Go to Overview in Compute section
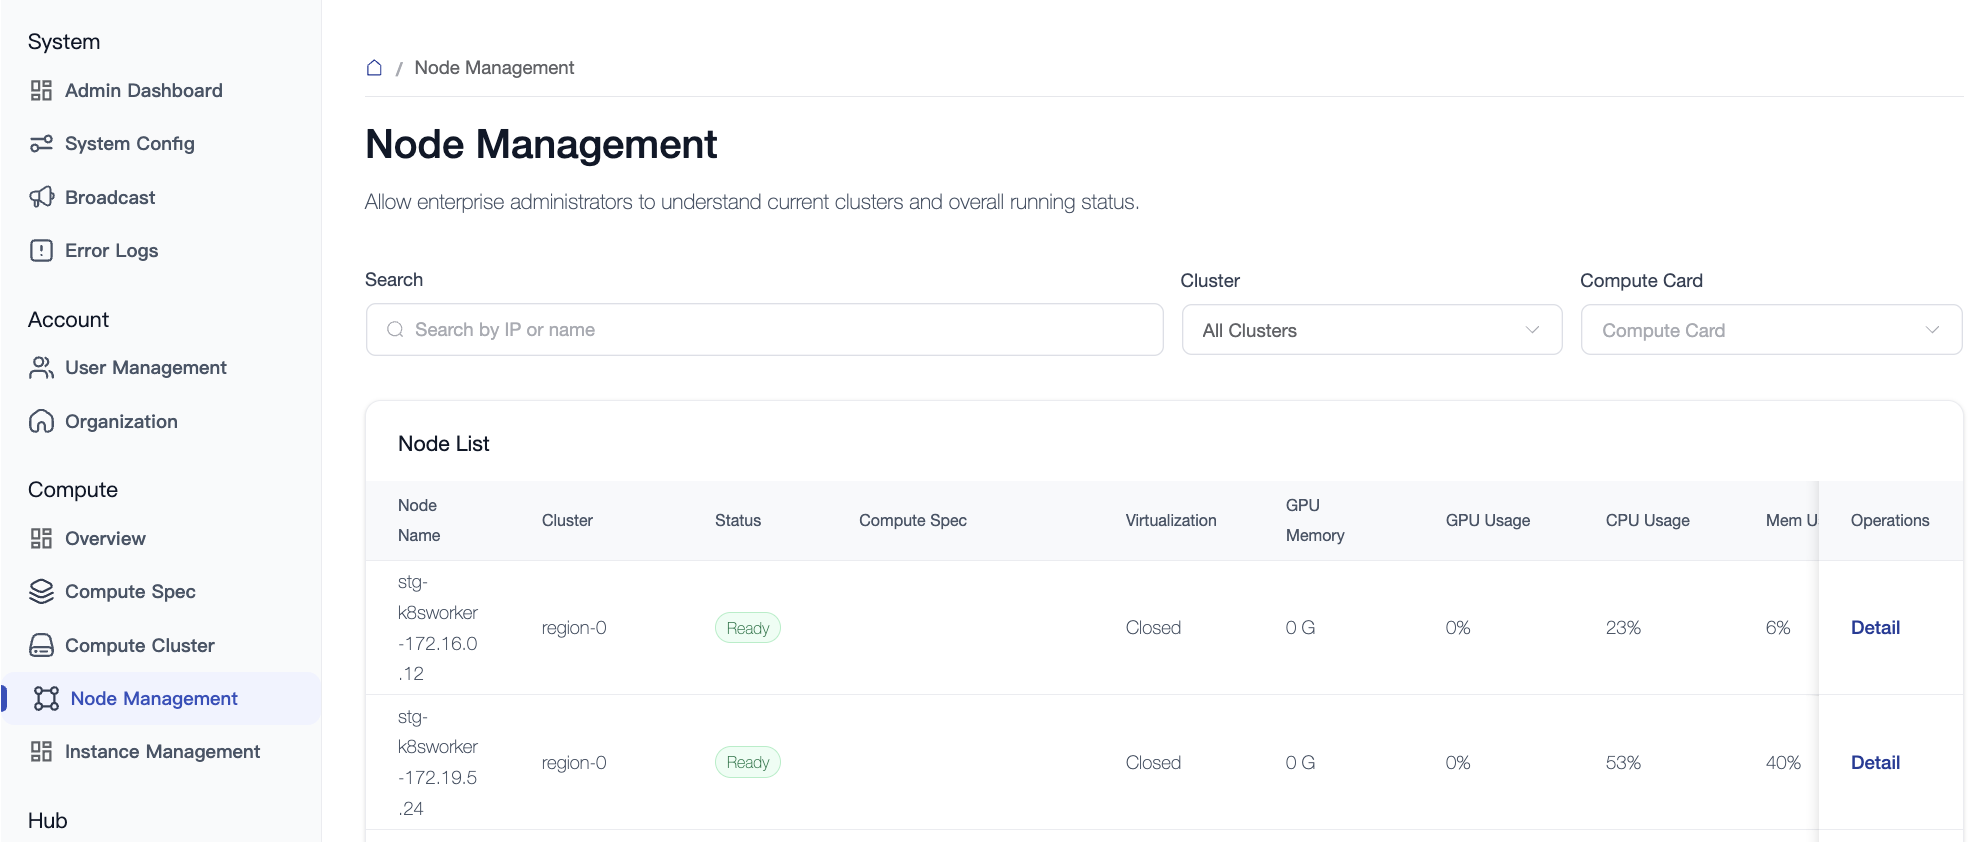 click(105, 539)
